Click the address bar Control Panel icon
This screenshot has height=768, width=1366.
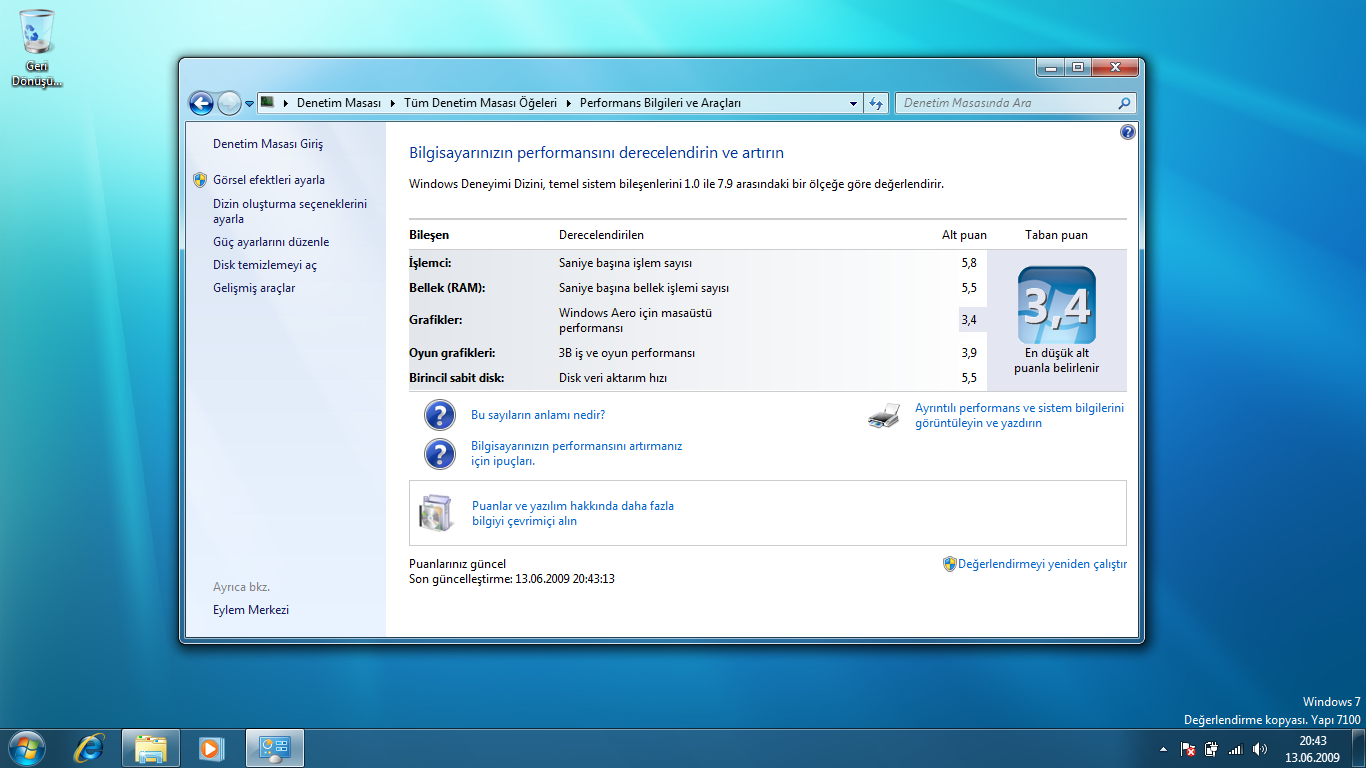(x=267, y=102)
